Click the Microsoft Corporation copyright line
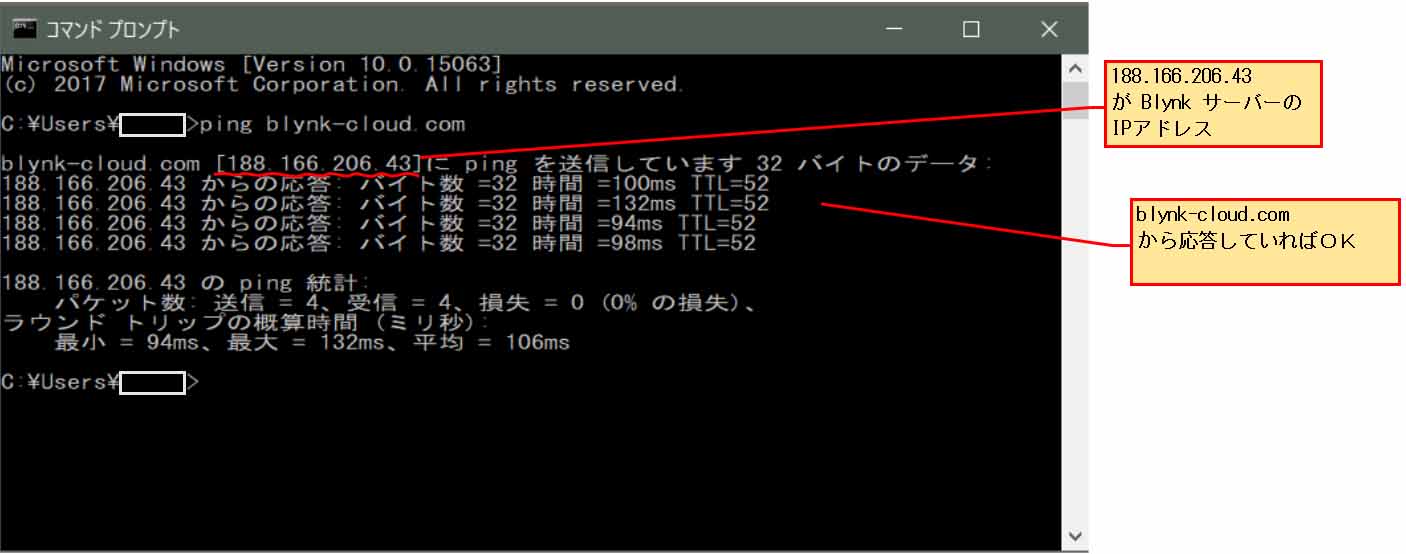The width and height of the screenshot is (1406, 554). [x=343, y=84]
